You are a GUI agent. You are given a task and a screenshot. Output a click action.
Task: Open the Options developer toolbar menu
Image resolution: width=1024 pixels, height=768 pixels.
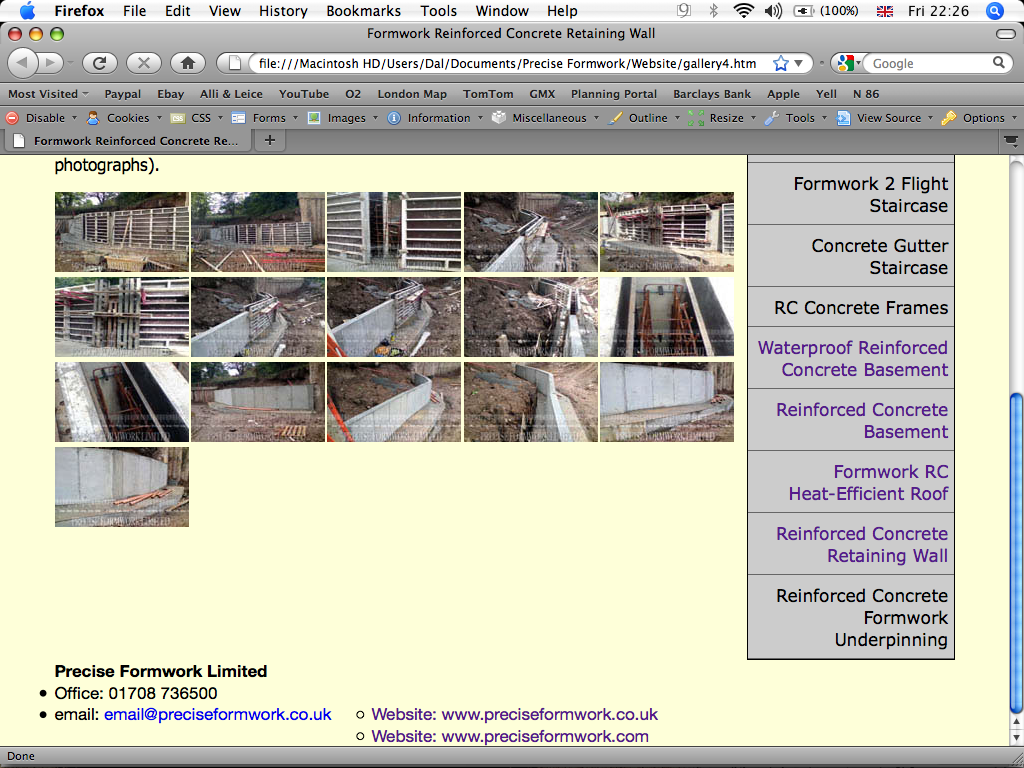point(978,118)
